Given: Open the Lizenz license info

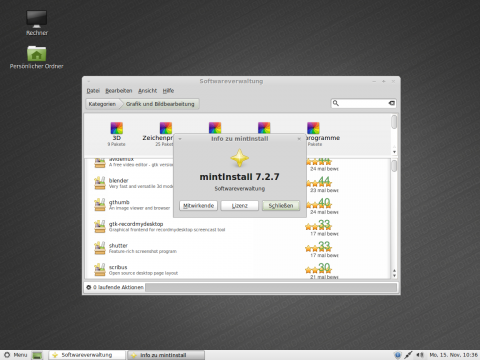Looking at the screenshot, I should coord(240,206).
